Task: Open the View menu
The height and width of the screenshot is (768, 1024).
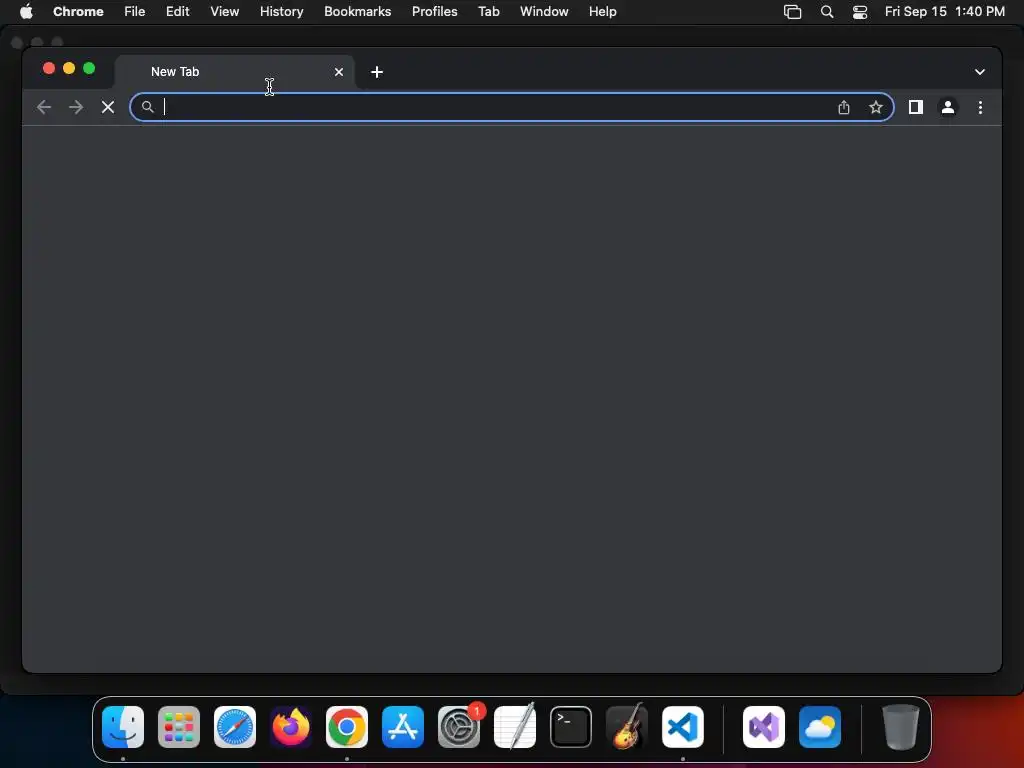Action: pyautogui.click(x=224, y=11)
